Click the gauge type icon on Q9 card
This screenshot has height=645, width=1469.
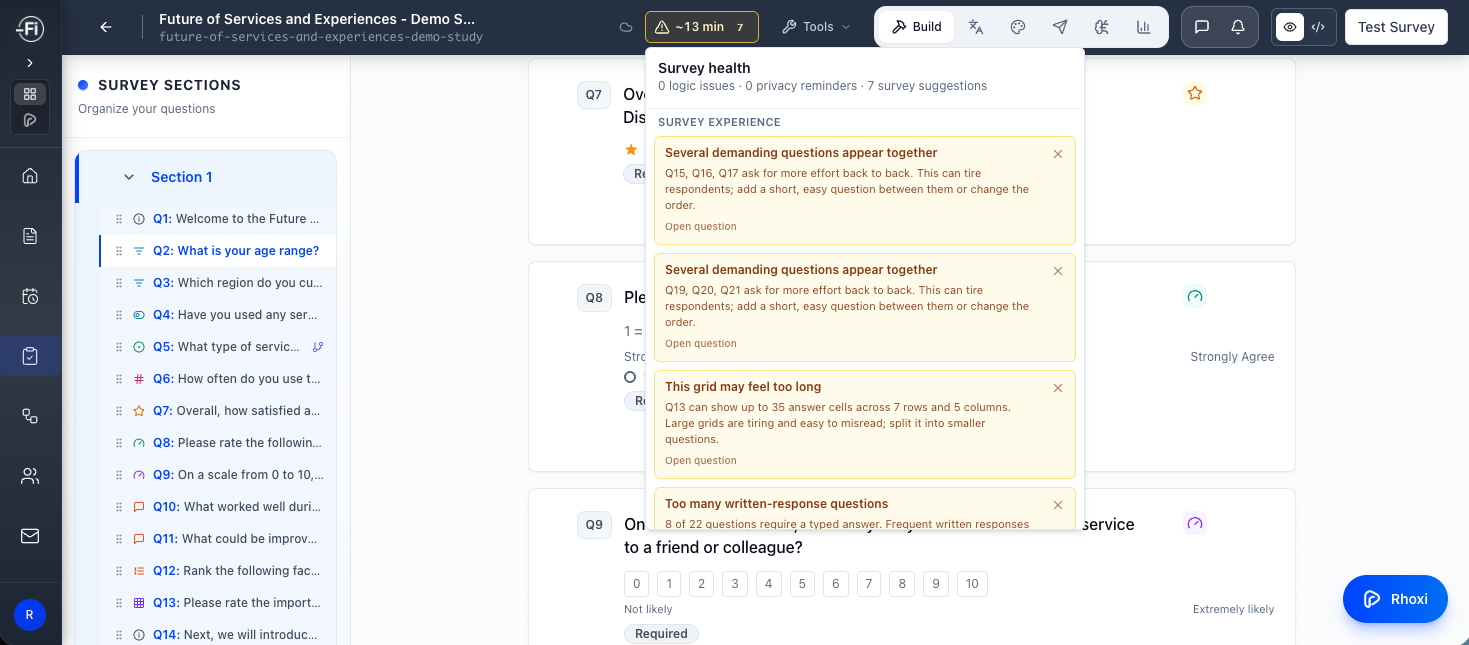tap(1195, 523)
